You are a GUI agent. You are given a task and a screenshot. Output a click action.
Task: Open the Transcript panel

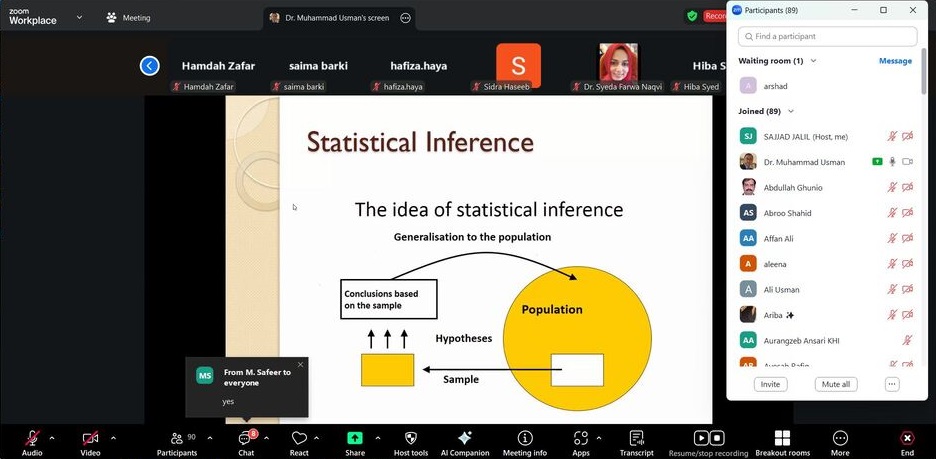(636, 443)
